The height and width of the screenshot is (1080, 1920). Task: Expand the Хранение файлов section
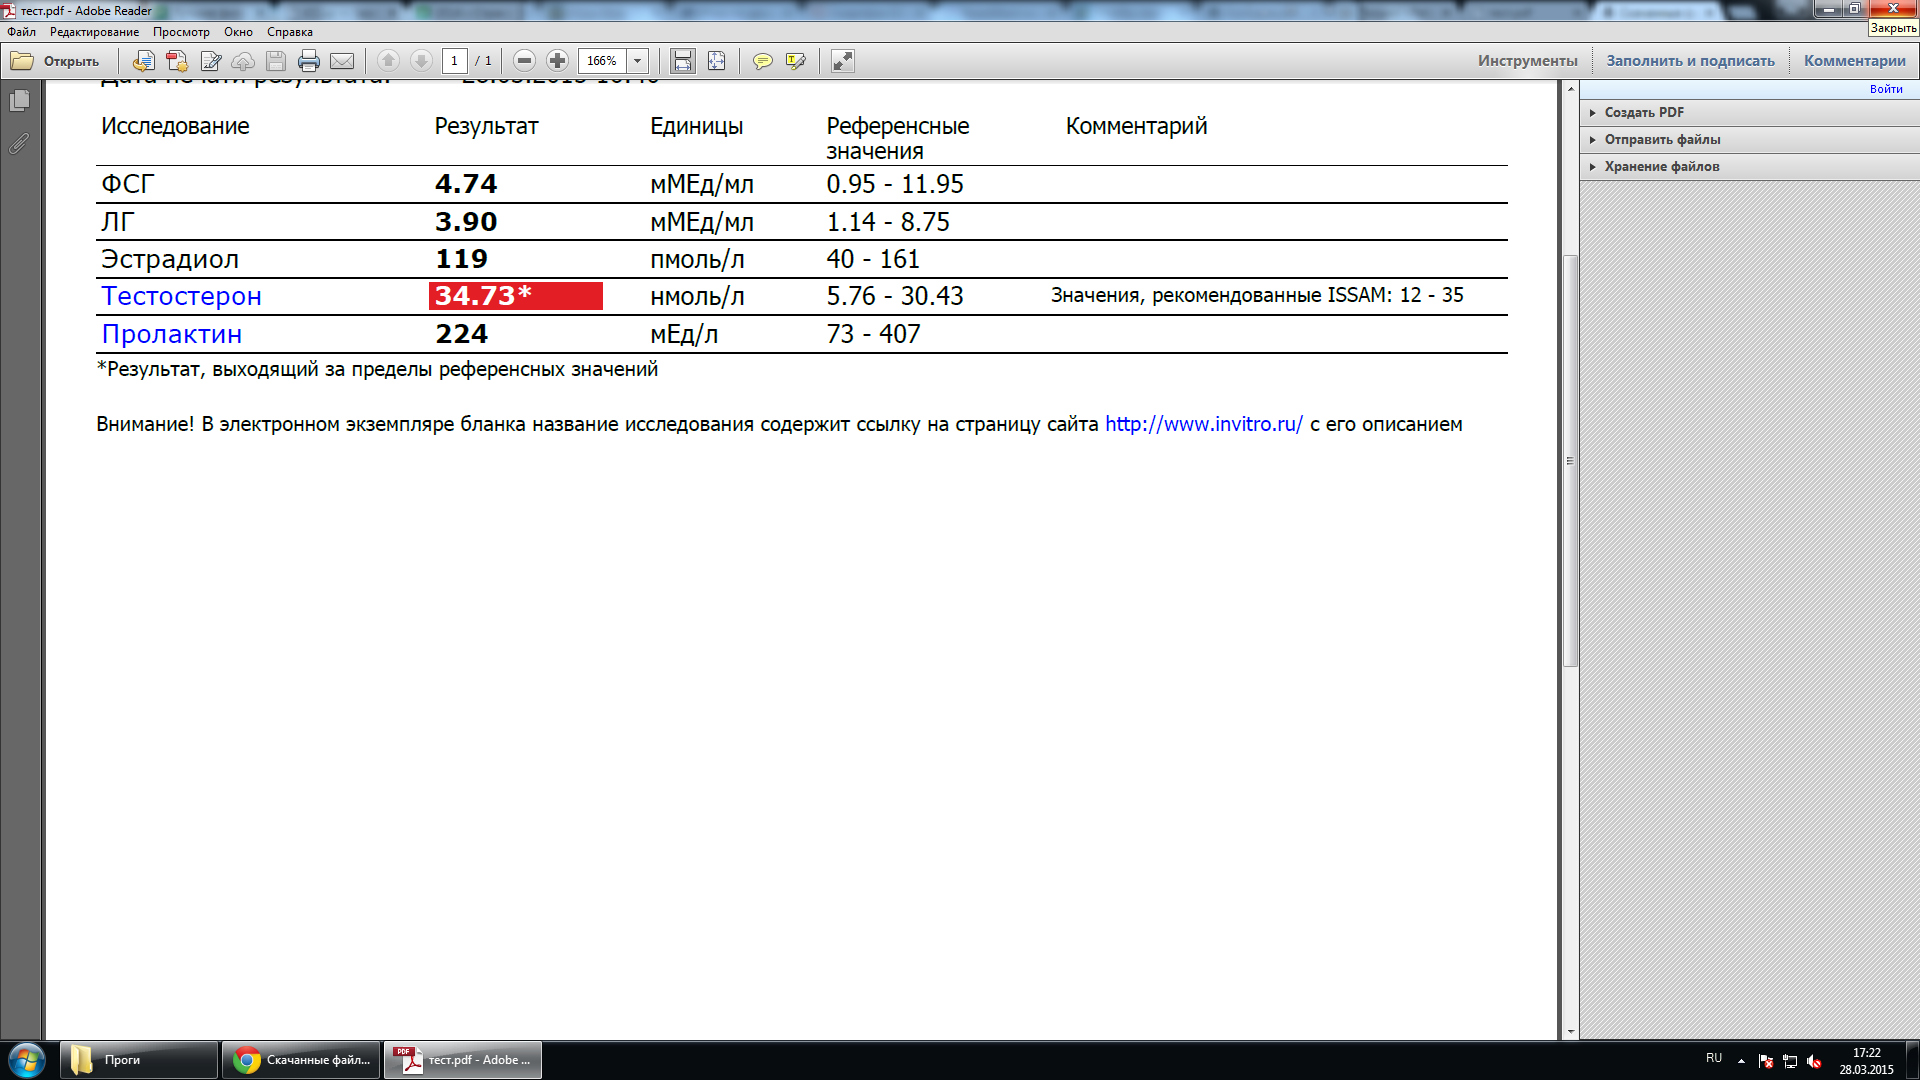tap(1661, 166)
